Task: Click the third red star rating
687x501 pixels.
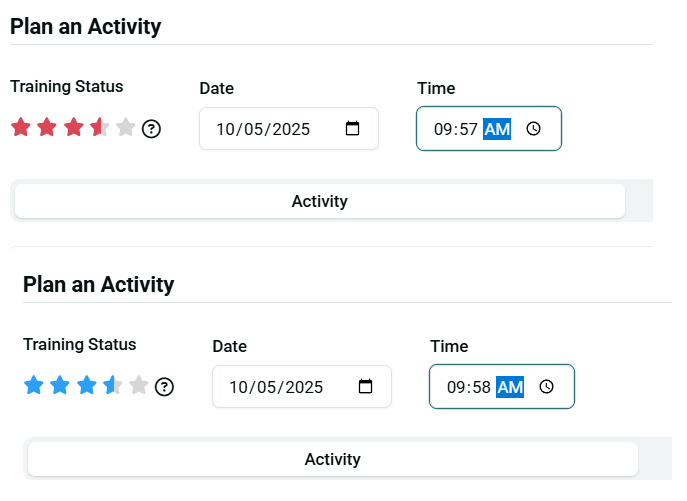Action: click(73, 128)
